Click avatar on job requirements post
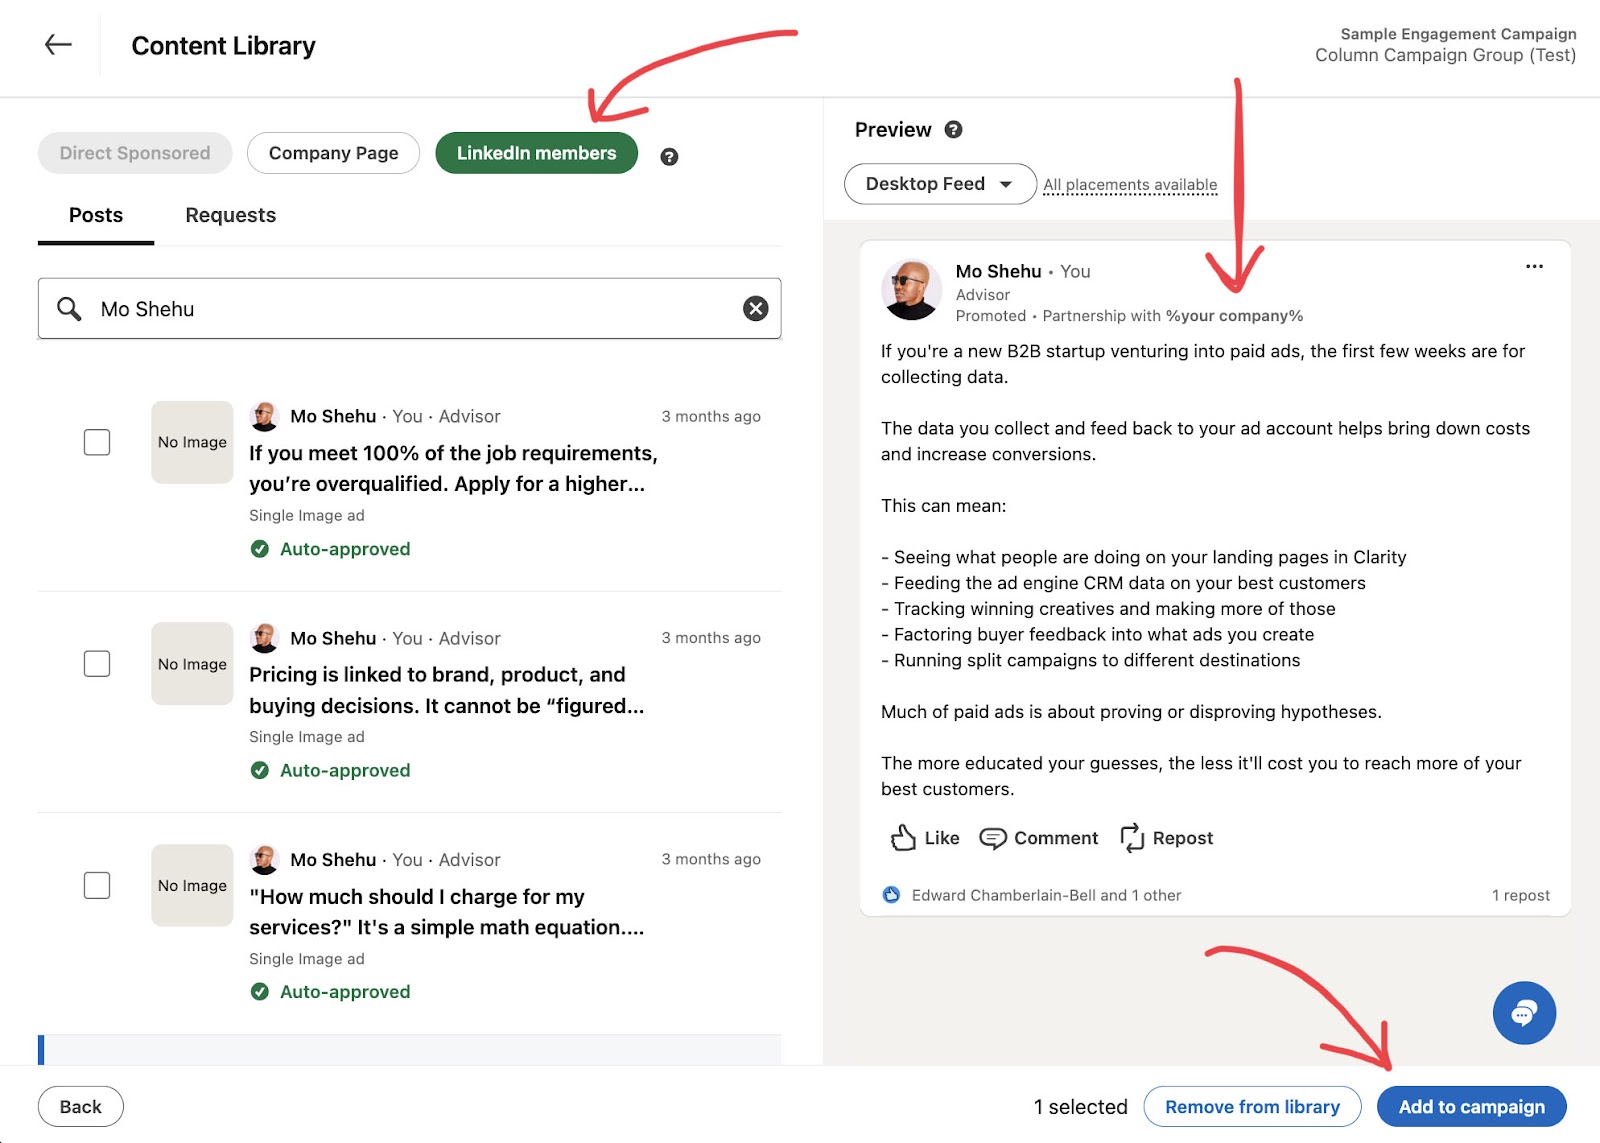This screenshot has height=1143, width=1600. pos(265,416)
